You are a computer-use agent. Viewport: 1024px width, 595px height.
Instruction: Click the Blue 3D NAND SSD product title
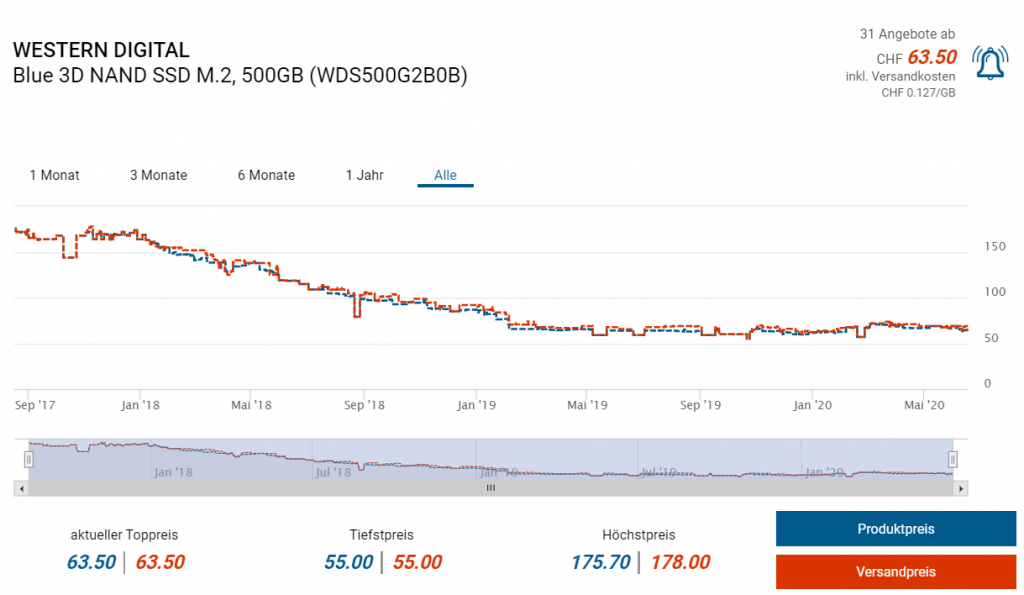tap(240, 76)
